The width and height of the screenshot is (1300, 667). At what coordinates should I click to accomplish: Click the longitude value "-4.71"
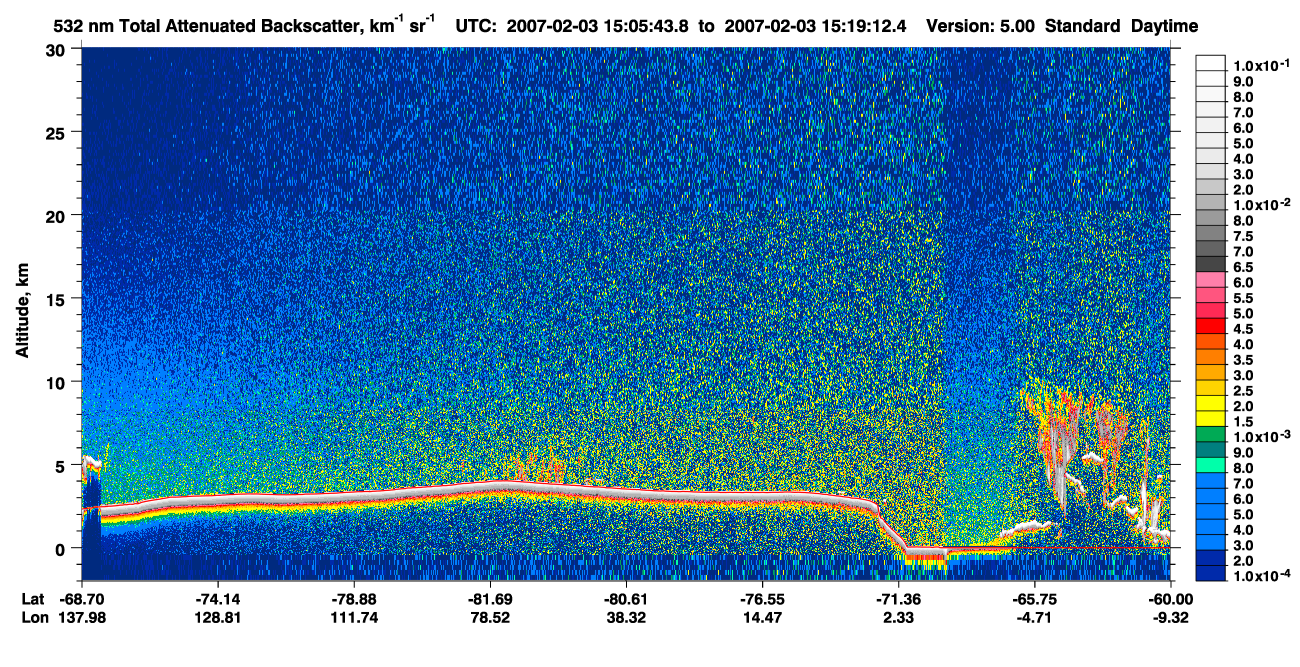pyautogui.click(x=1034, y=617)
